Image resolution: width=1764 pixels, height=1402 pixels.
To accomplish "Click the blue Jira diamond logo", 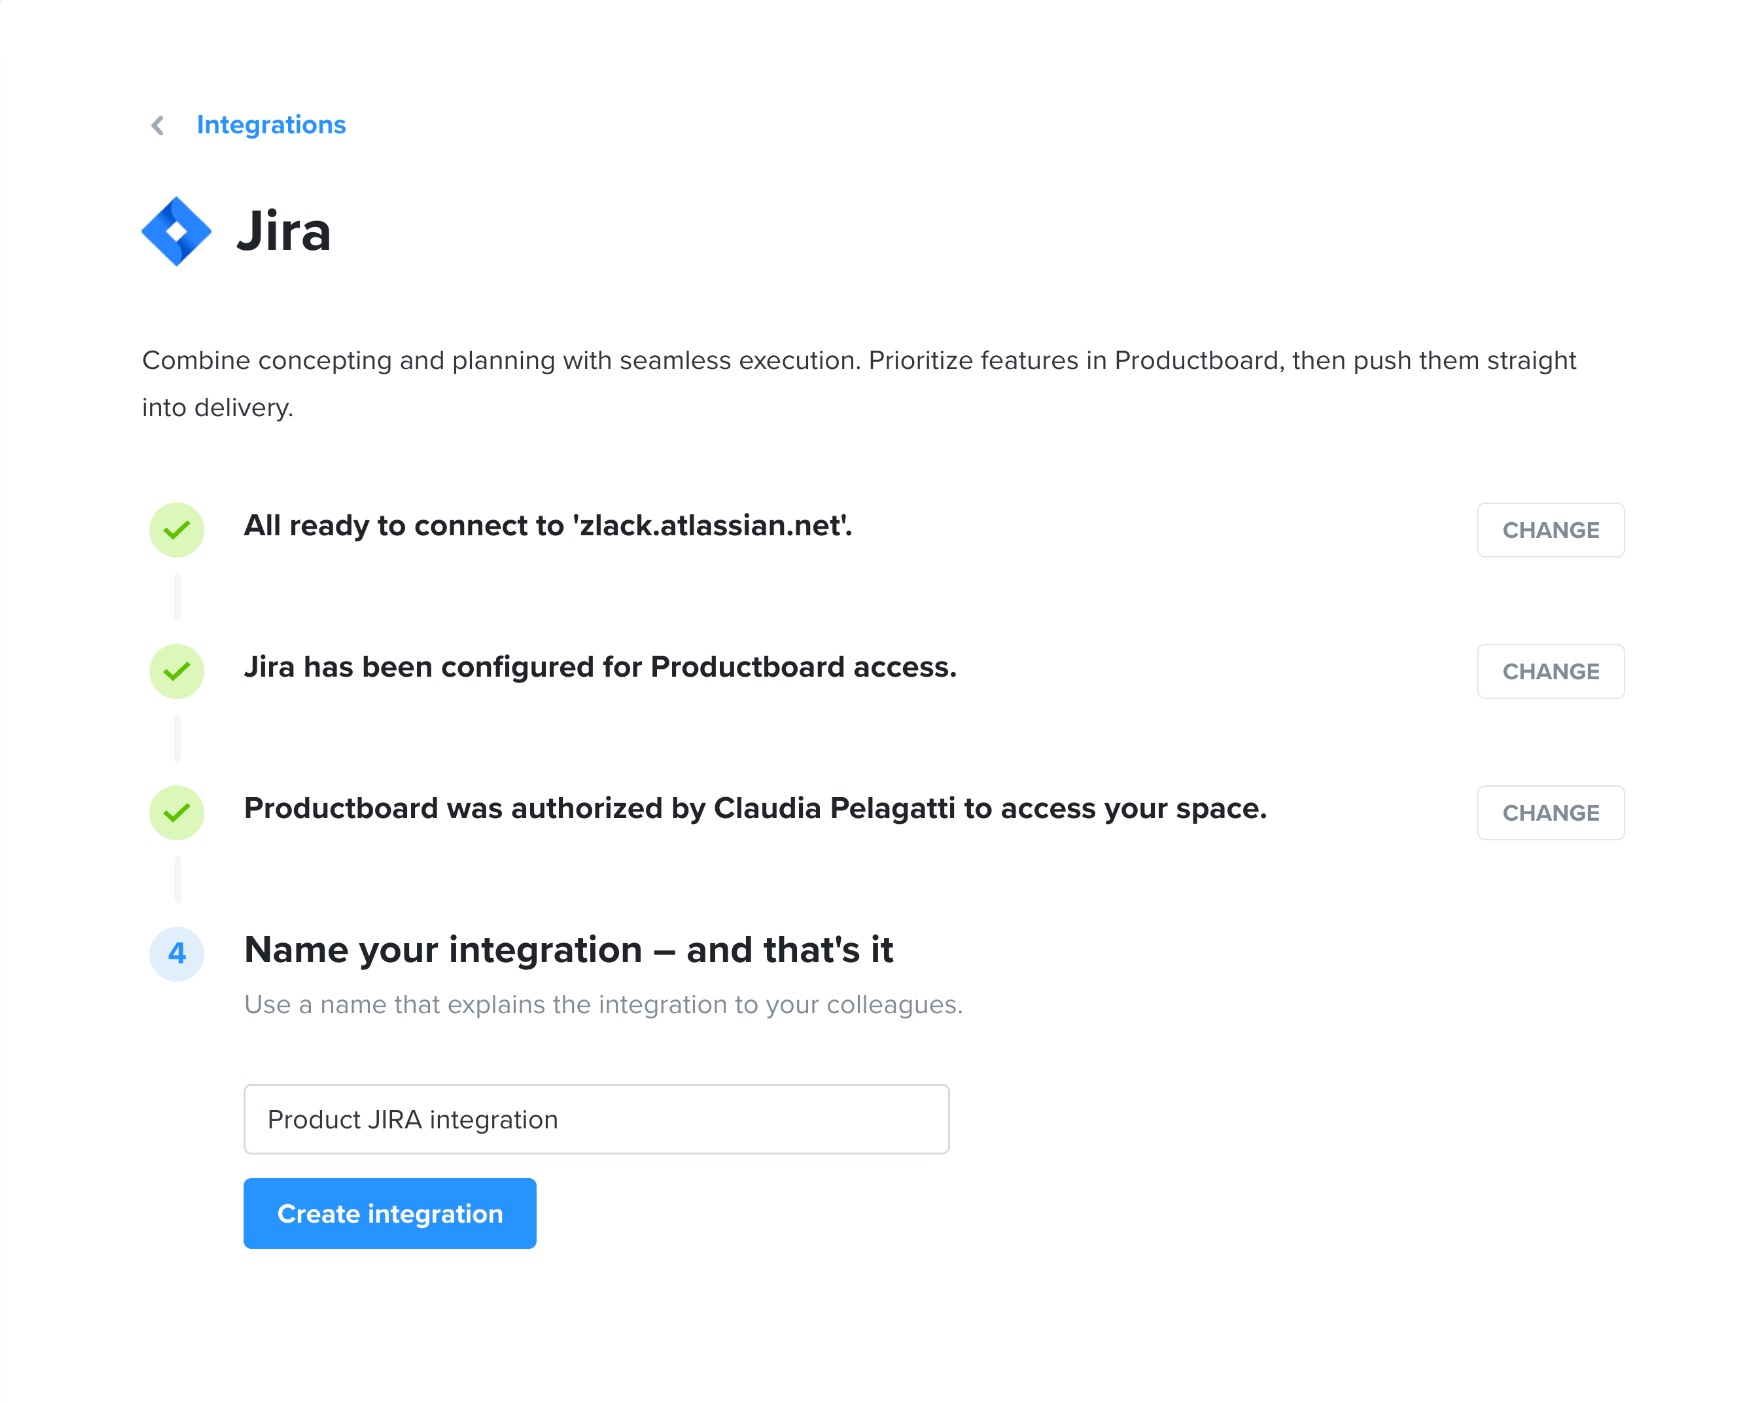I will pyautogui.click(x=177, y=231).
